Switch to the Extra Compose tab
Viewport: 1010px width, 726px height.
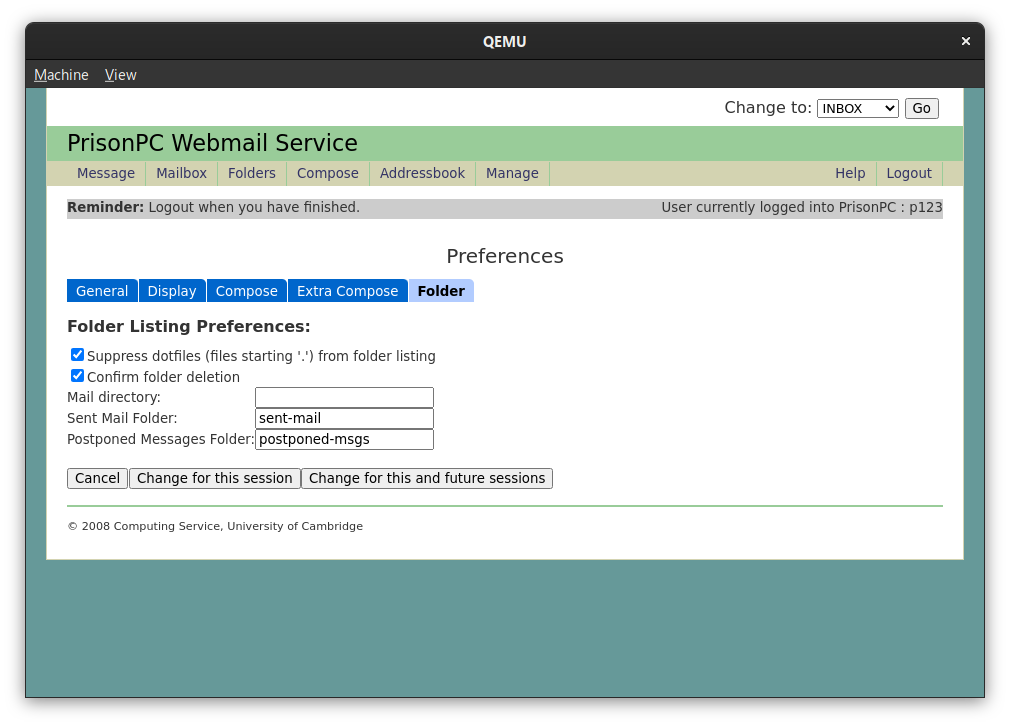pyautogui.click(x=348, y=291)
